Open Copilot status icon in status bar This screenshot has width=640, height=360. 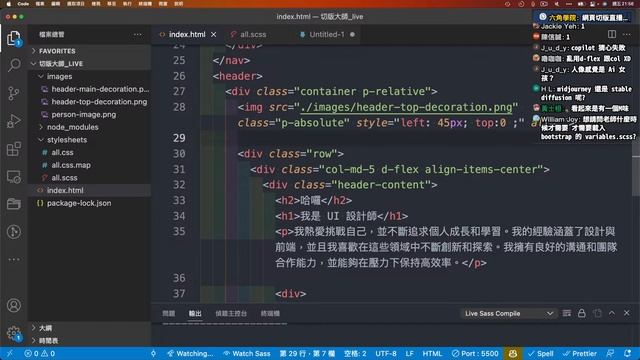coord(513,353)
